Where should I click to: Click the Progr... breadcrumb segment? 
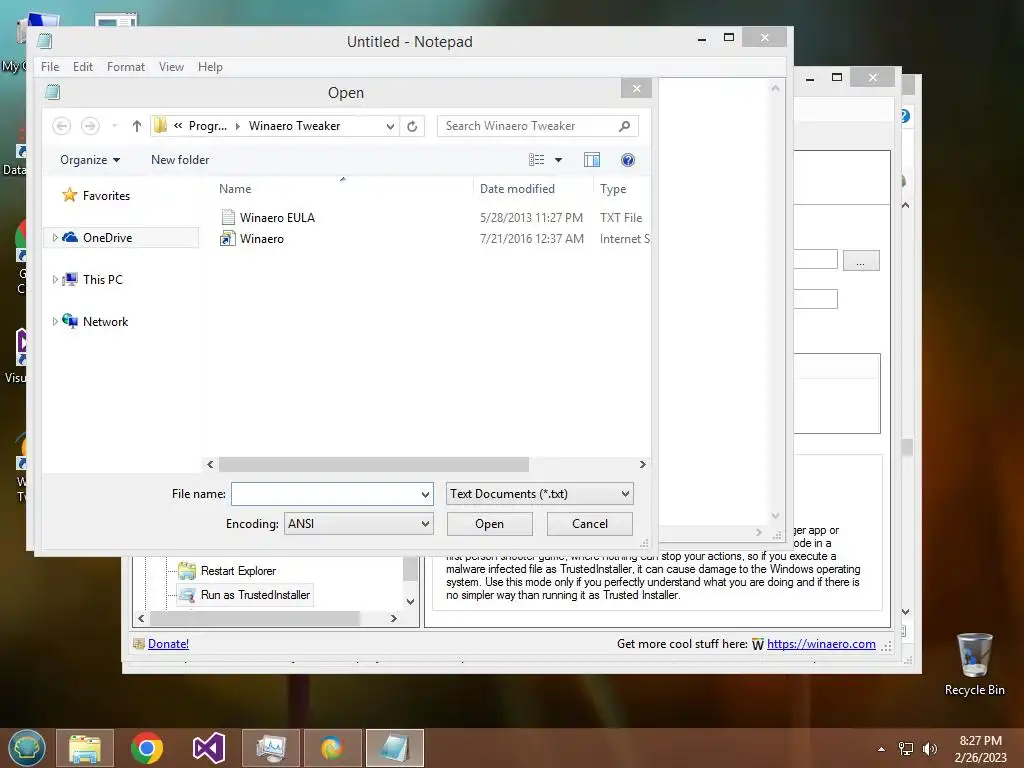pyautogui.click(x=208, y=126)
